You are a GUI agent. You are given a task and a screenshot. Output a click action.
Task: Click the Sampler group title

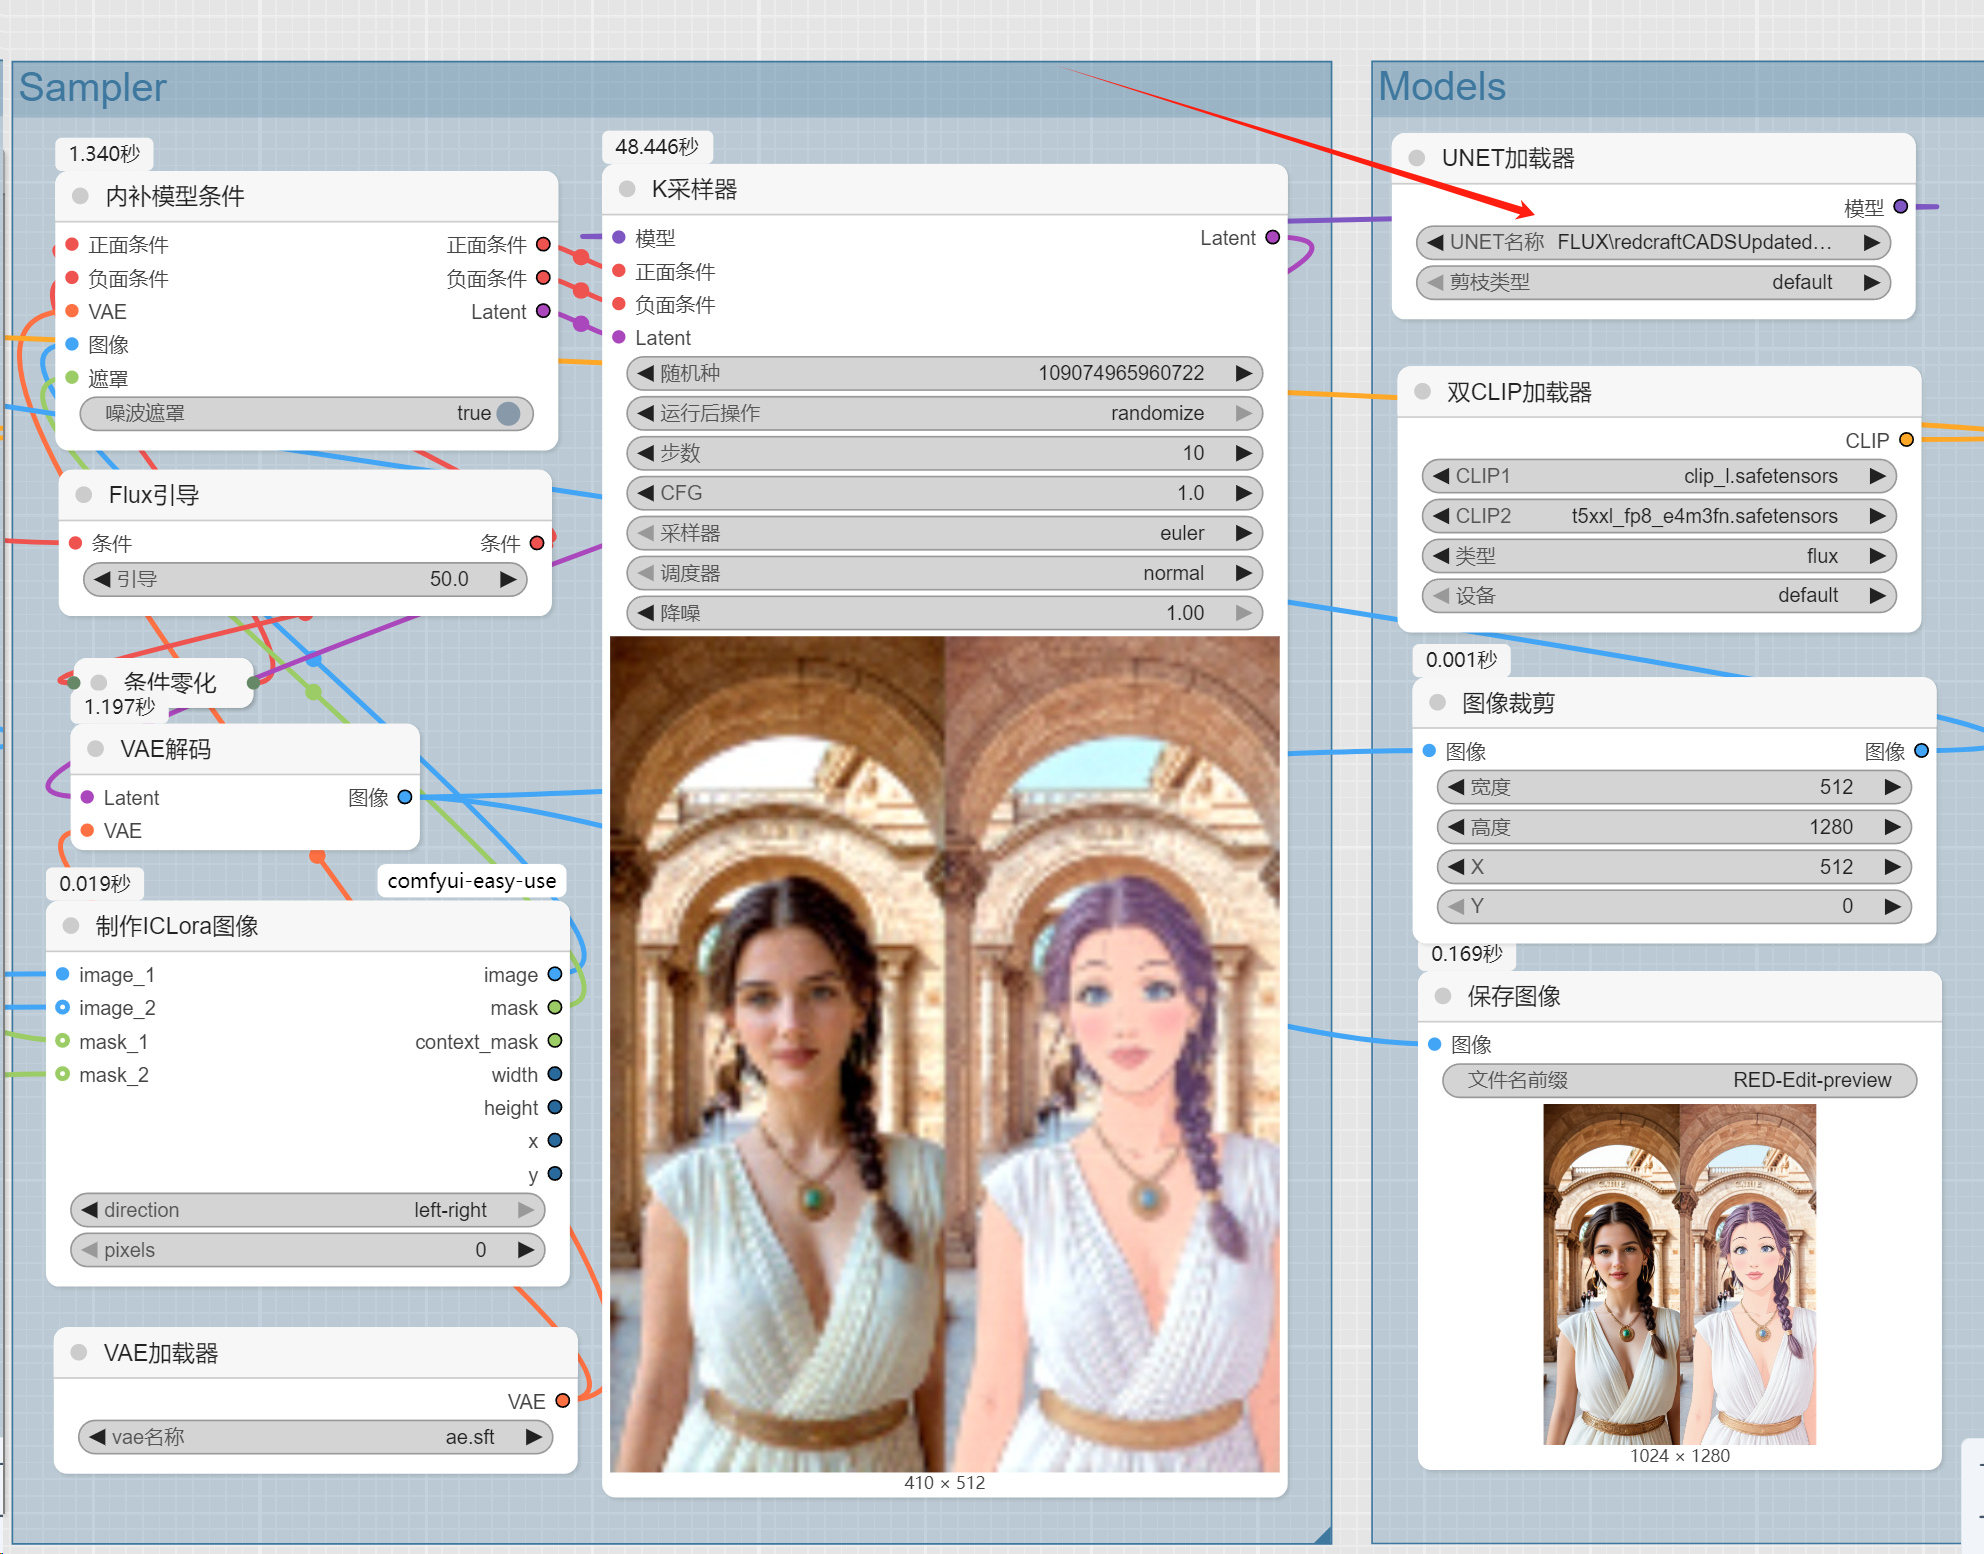pos(92,88)
